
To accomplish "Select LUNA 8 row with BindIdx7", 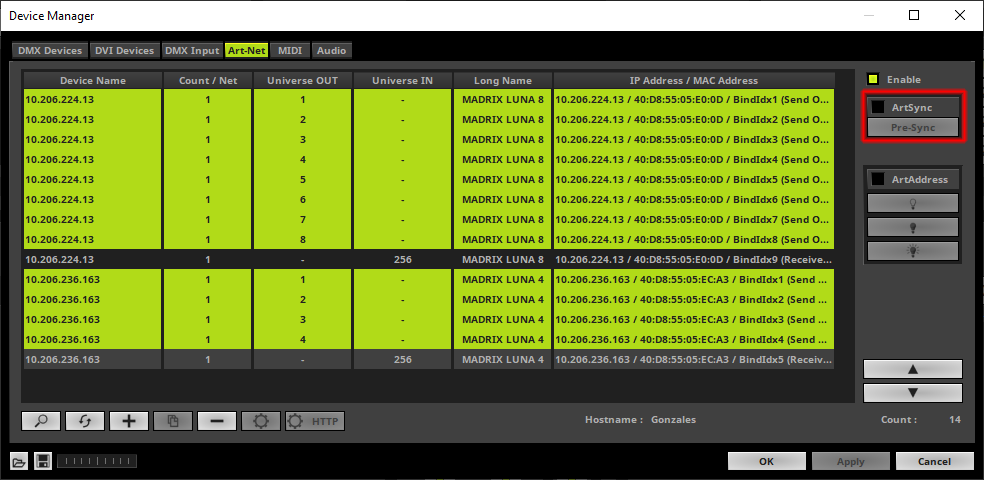I will (x=429, y=220).
